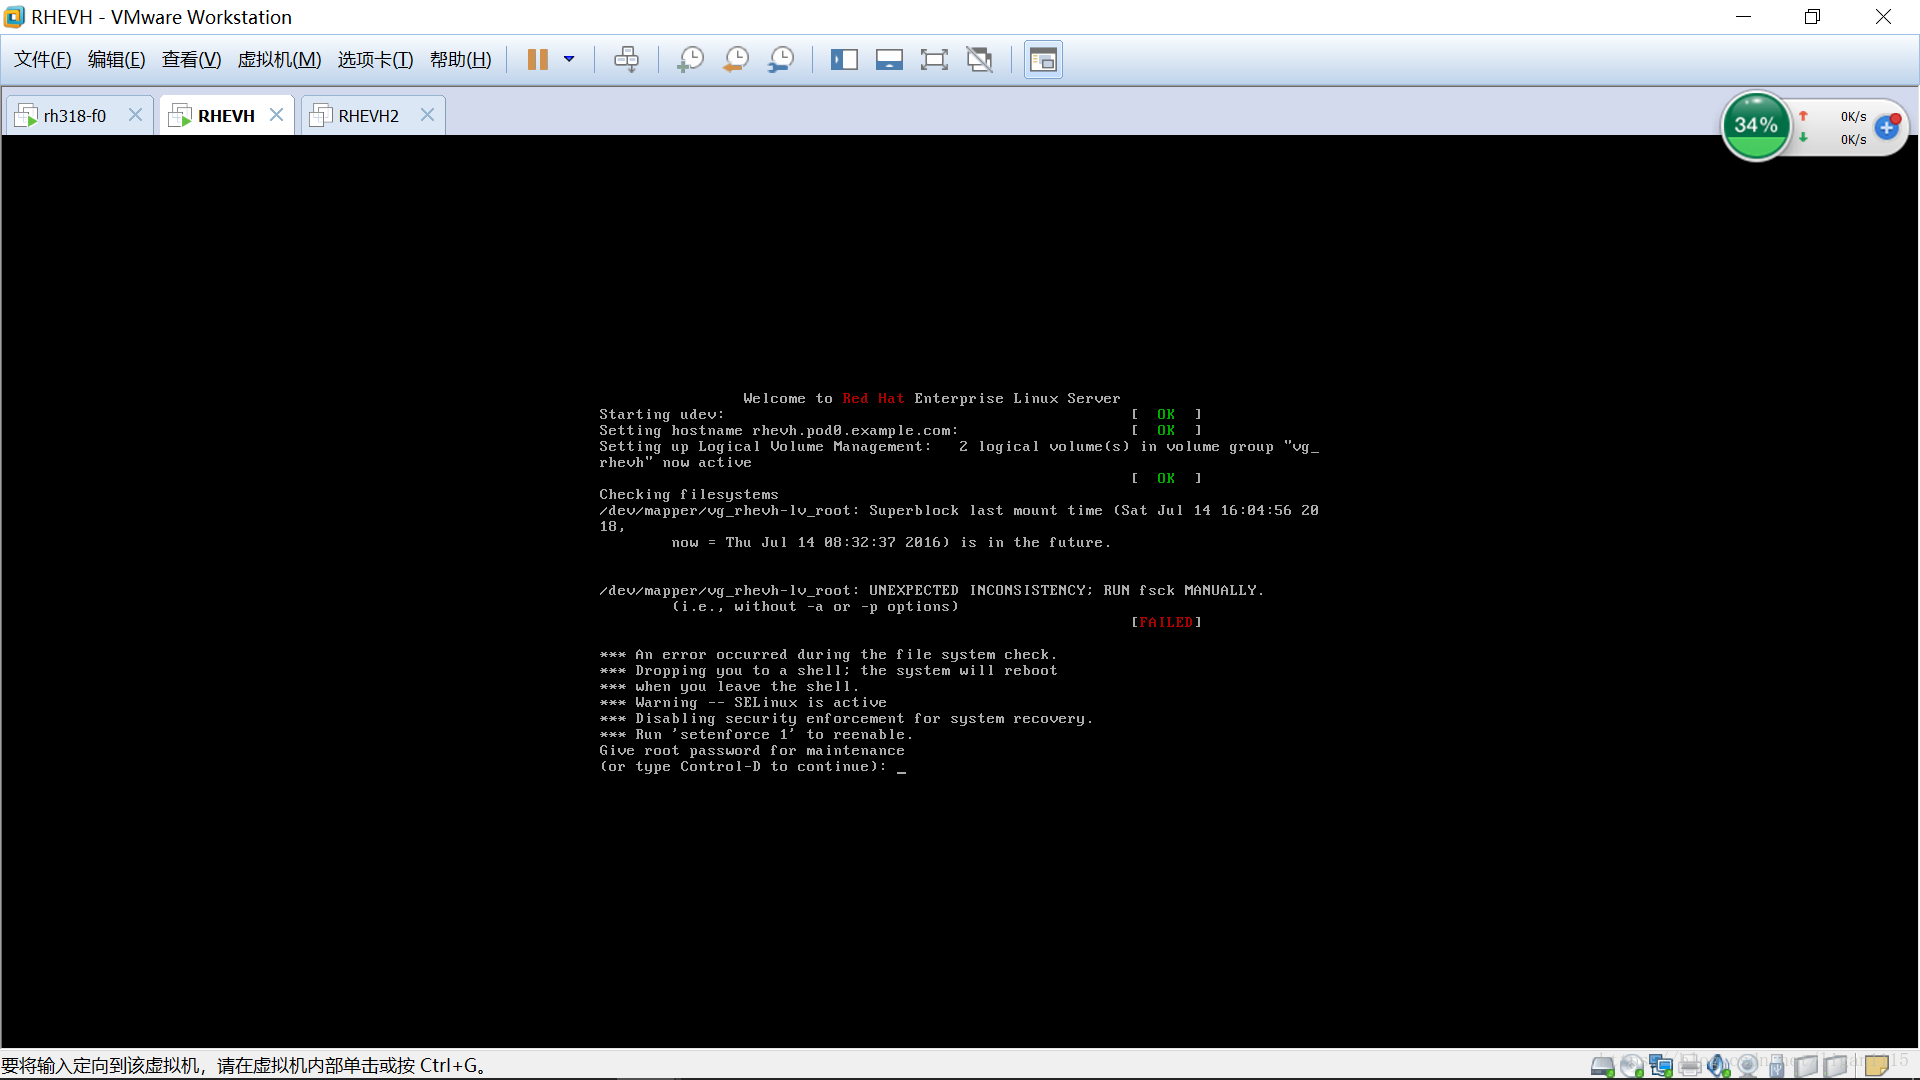
Task: Select the RHEVH tab
Action: [226, 116]
